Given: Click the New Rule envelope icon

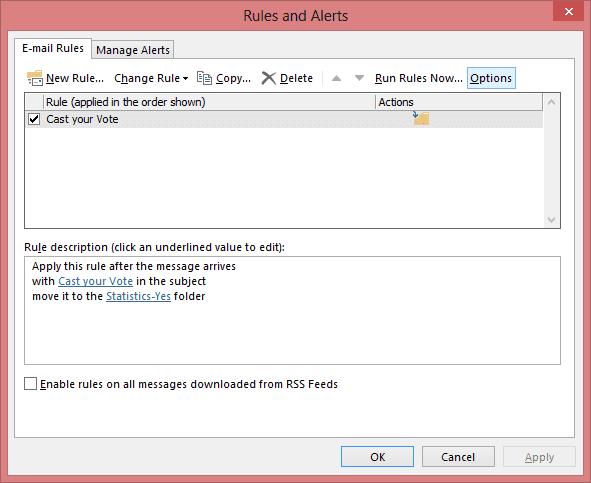Looking at the screenshot, I should [x=35, y=78].
